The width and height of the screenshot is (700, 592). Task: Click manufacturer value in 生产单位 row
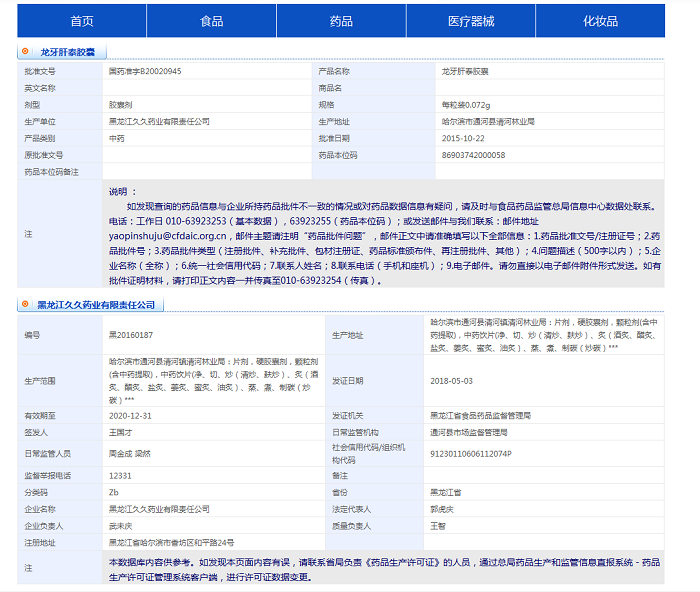(159, 121)
